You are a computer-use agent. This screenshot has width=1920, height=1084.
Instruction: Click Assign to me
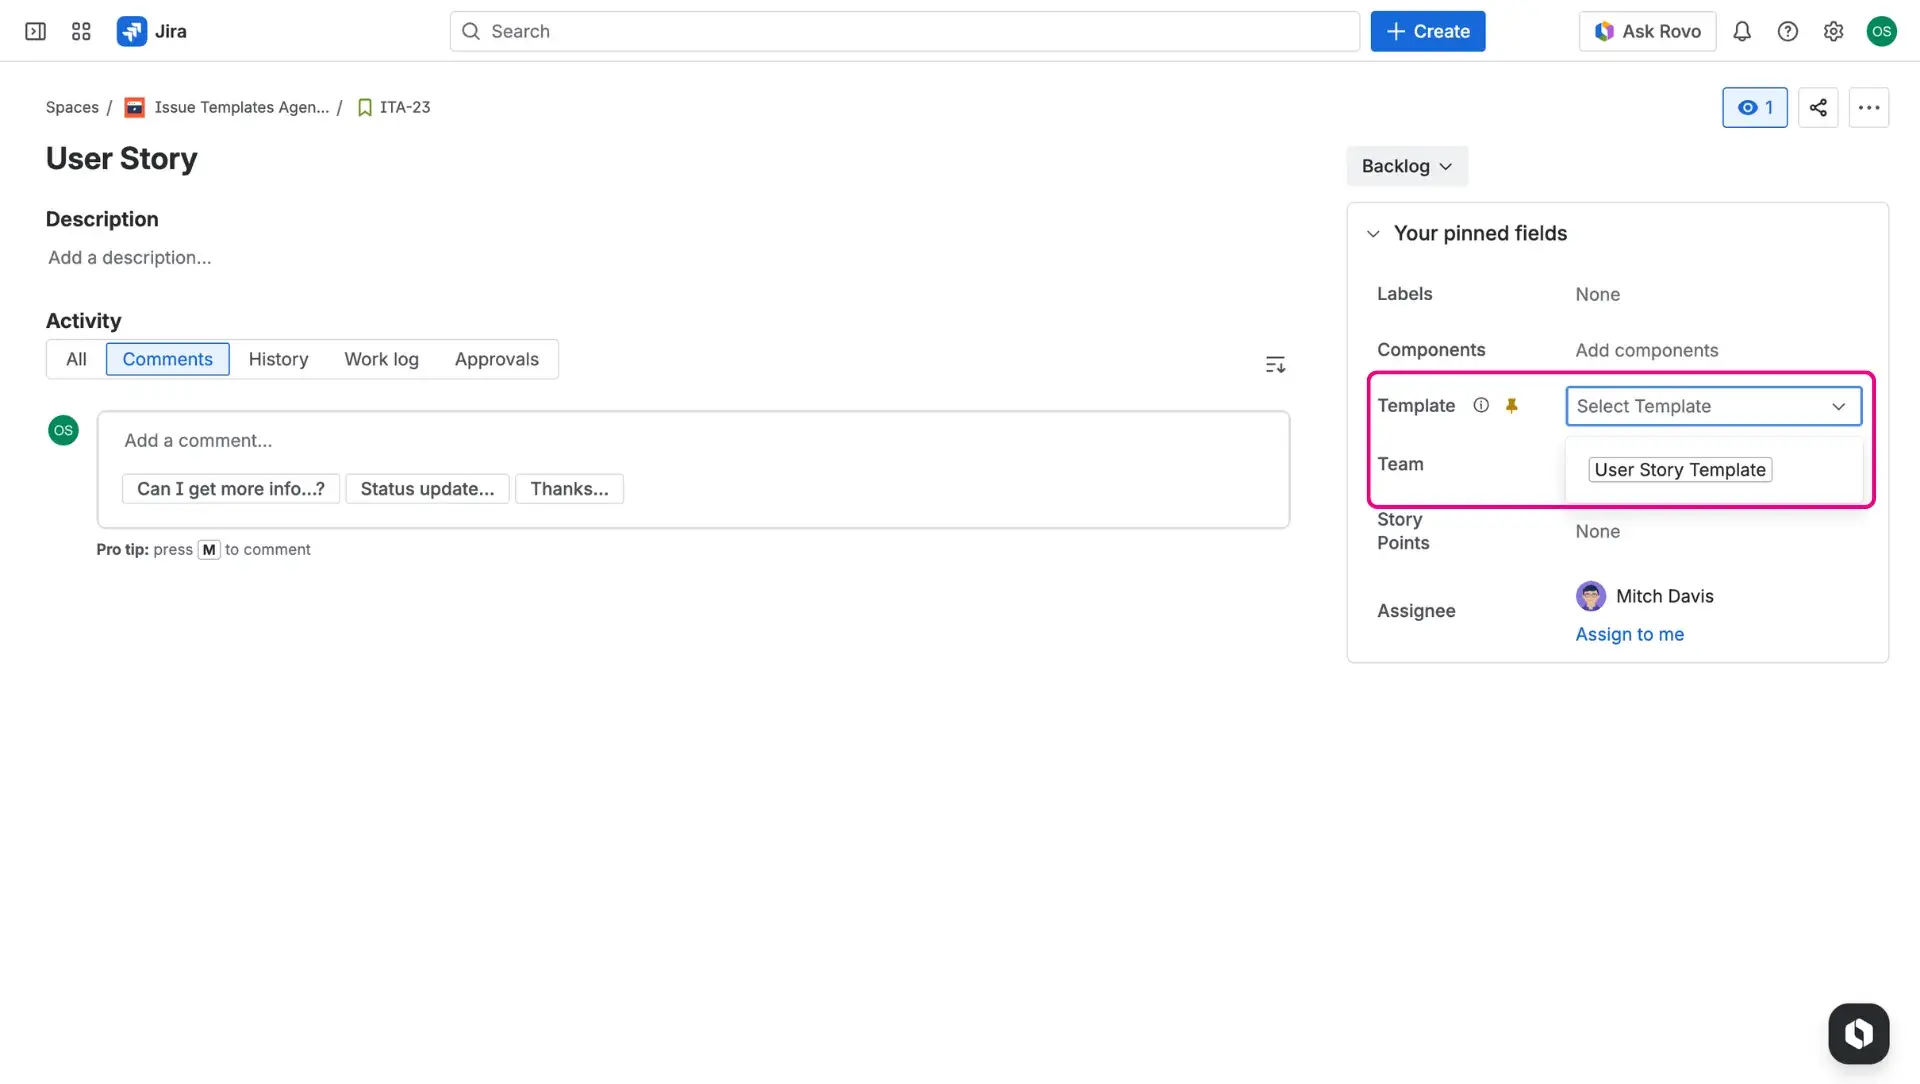click(1629, 634)
